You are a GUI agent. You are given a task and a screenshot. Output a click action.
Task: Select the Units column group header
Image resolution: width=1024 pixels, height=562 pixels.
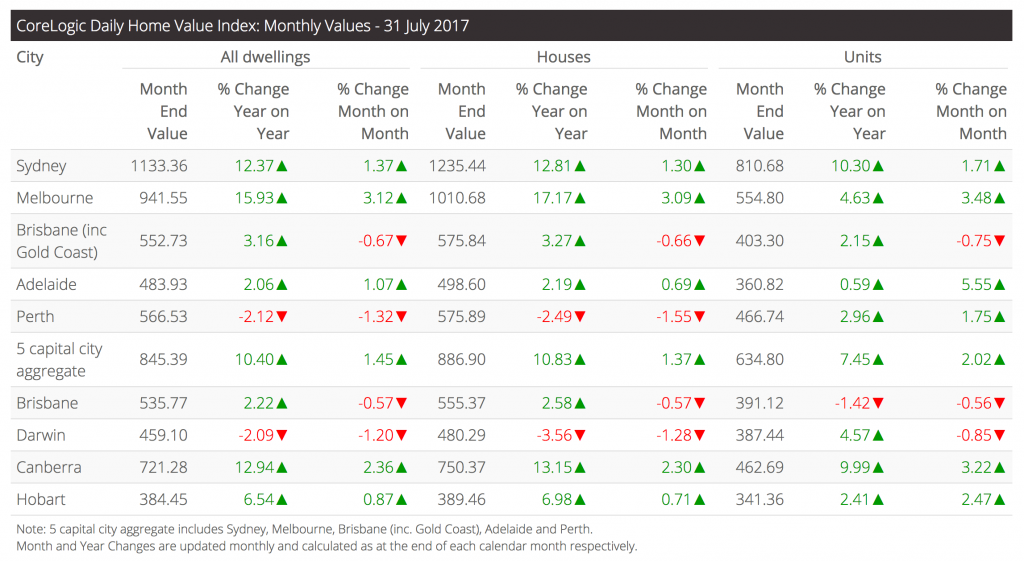click(x=861, y=57)
